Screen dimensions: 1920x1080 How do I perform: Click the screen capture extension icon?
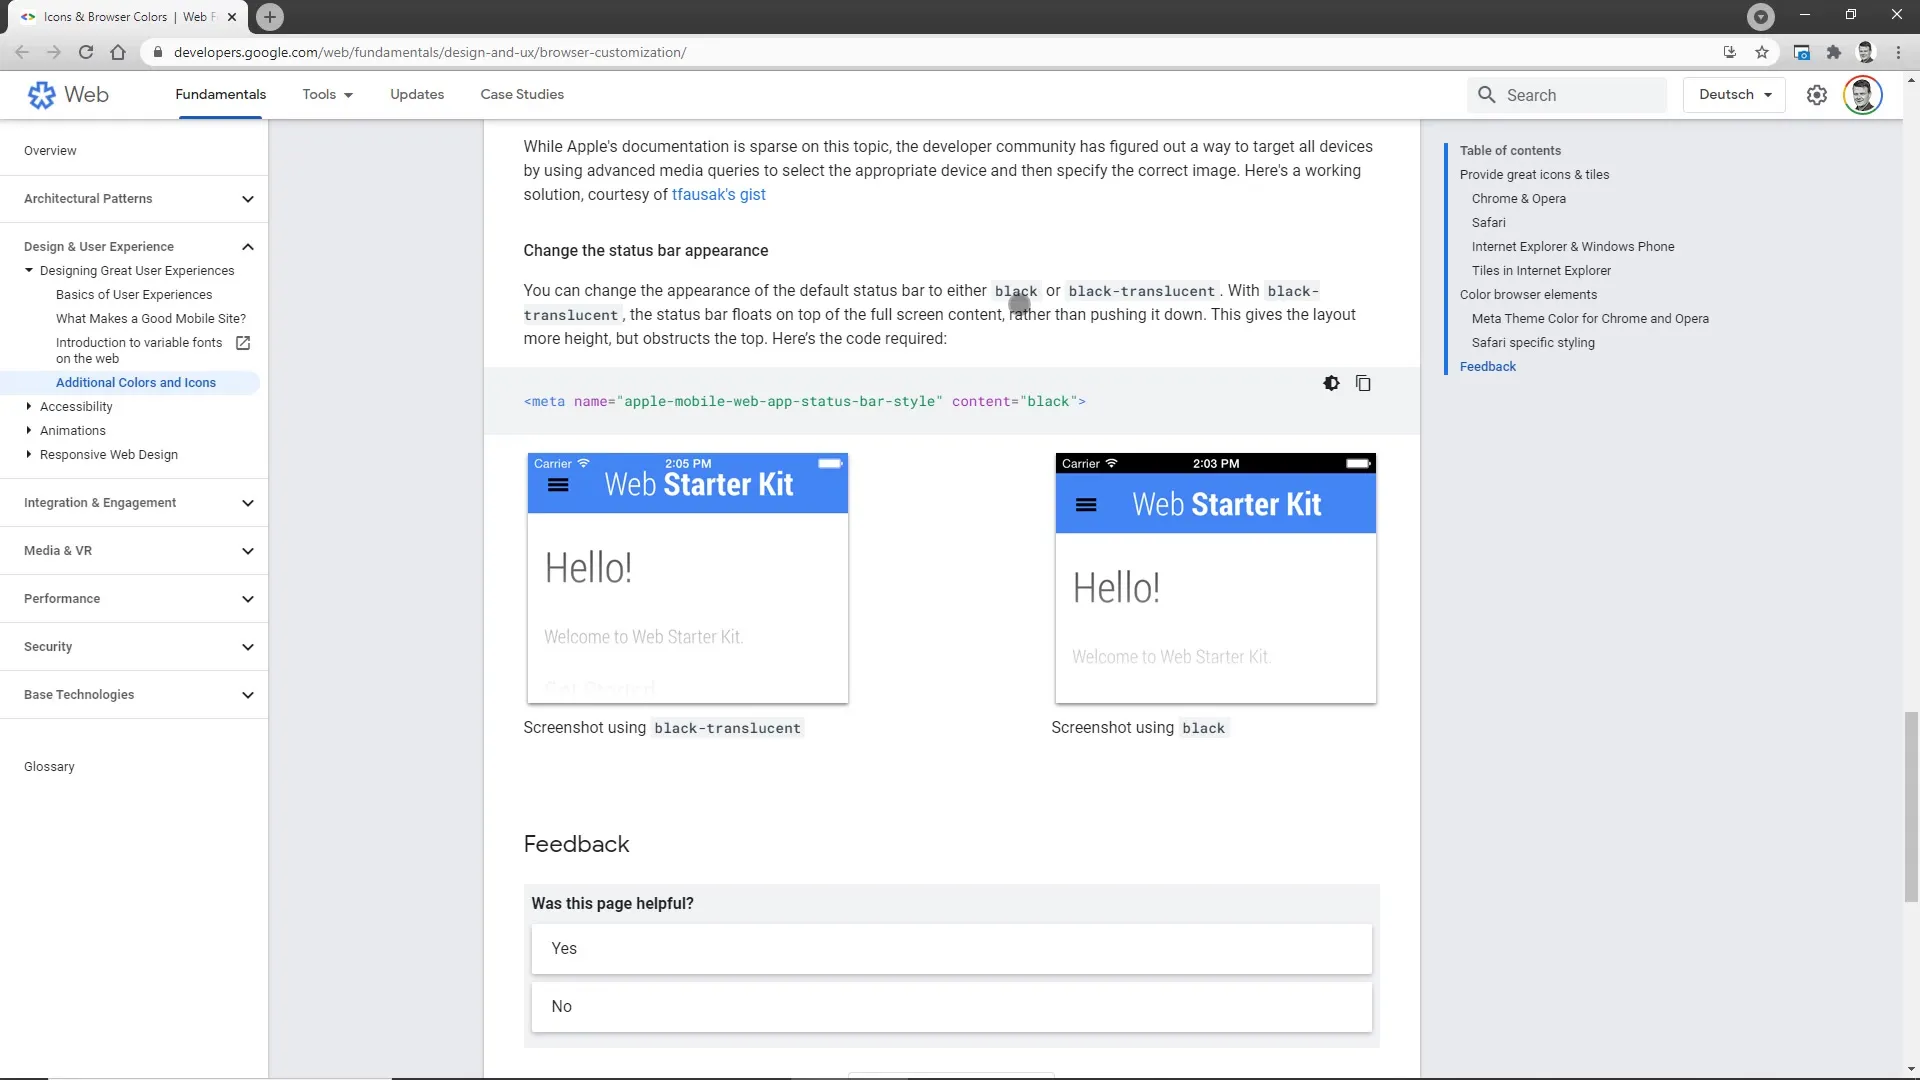[x=1801, y=52]
